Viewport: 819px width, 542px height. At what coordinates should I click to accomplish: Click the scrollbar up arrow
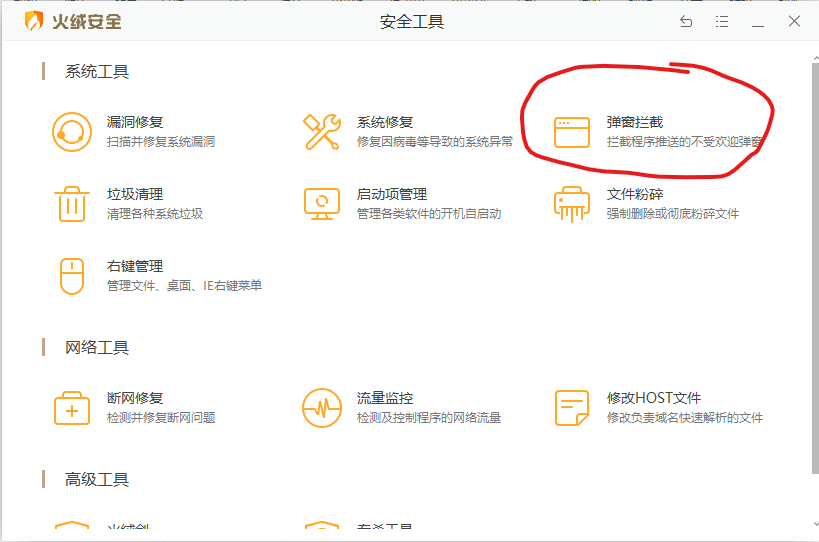click(x=815, y=58)
